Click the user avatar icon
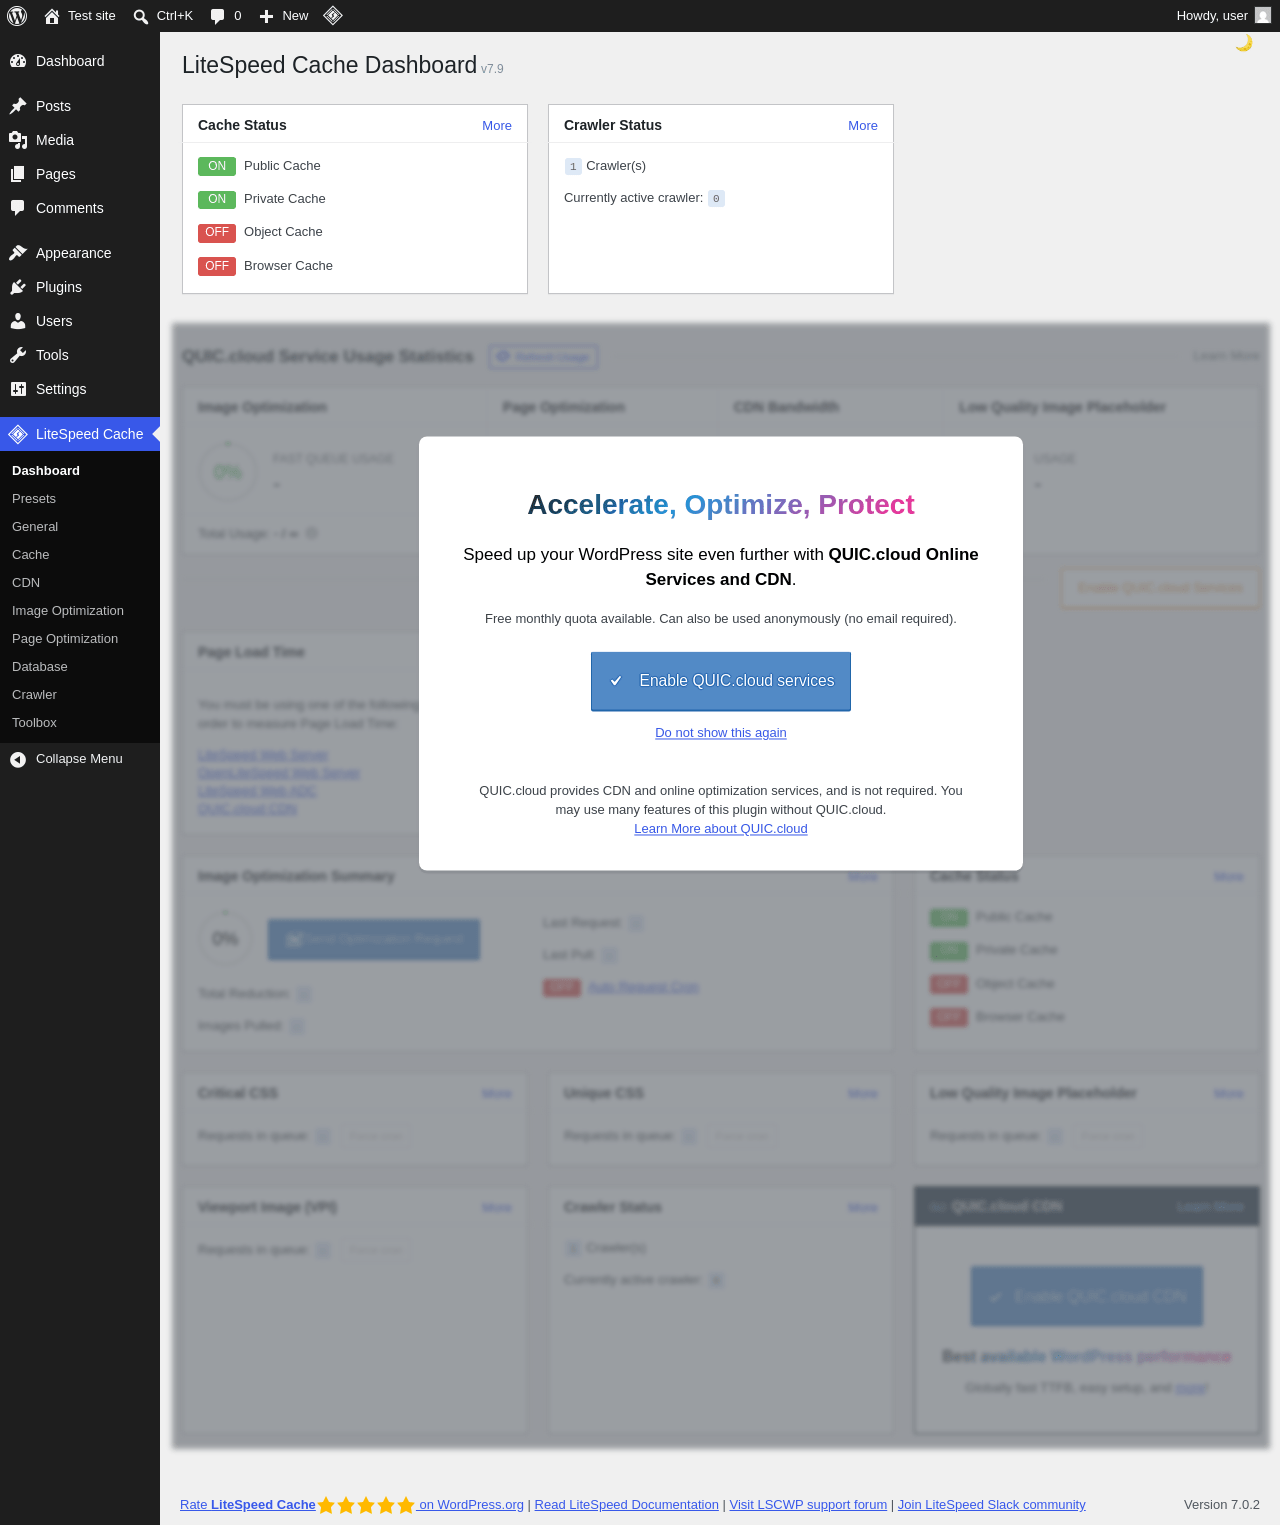The image size is (1280, 1525). pyautogui.click(x=1263, y=15)
